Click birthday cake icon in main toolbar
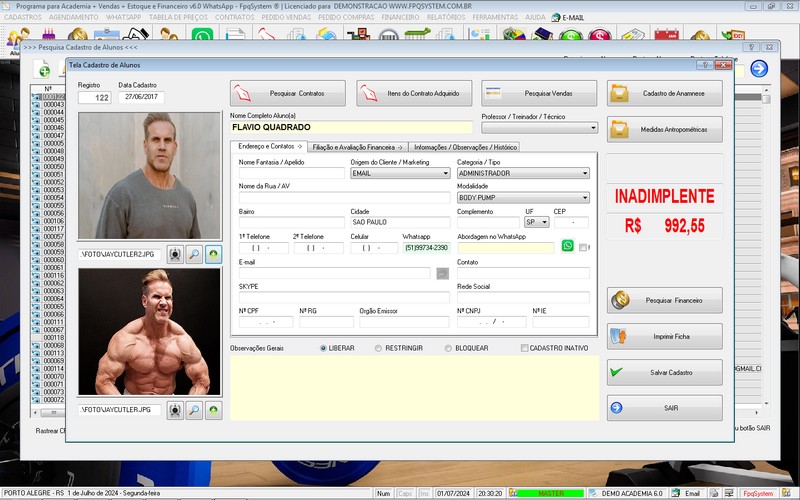Viewport: 800px width, 500px height. (48, 34)
